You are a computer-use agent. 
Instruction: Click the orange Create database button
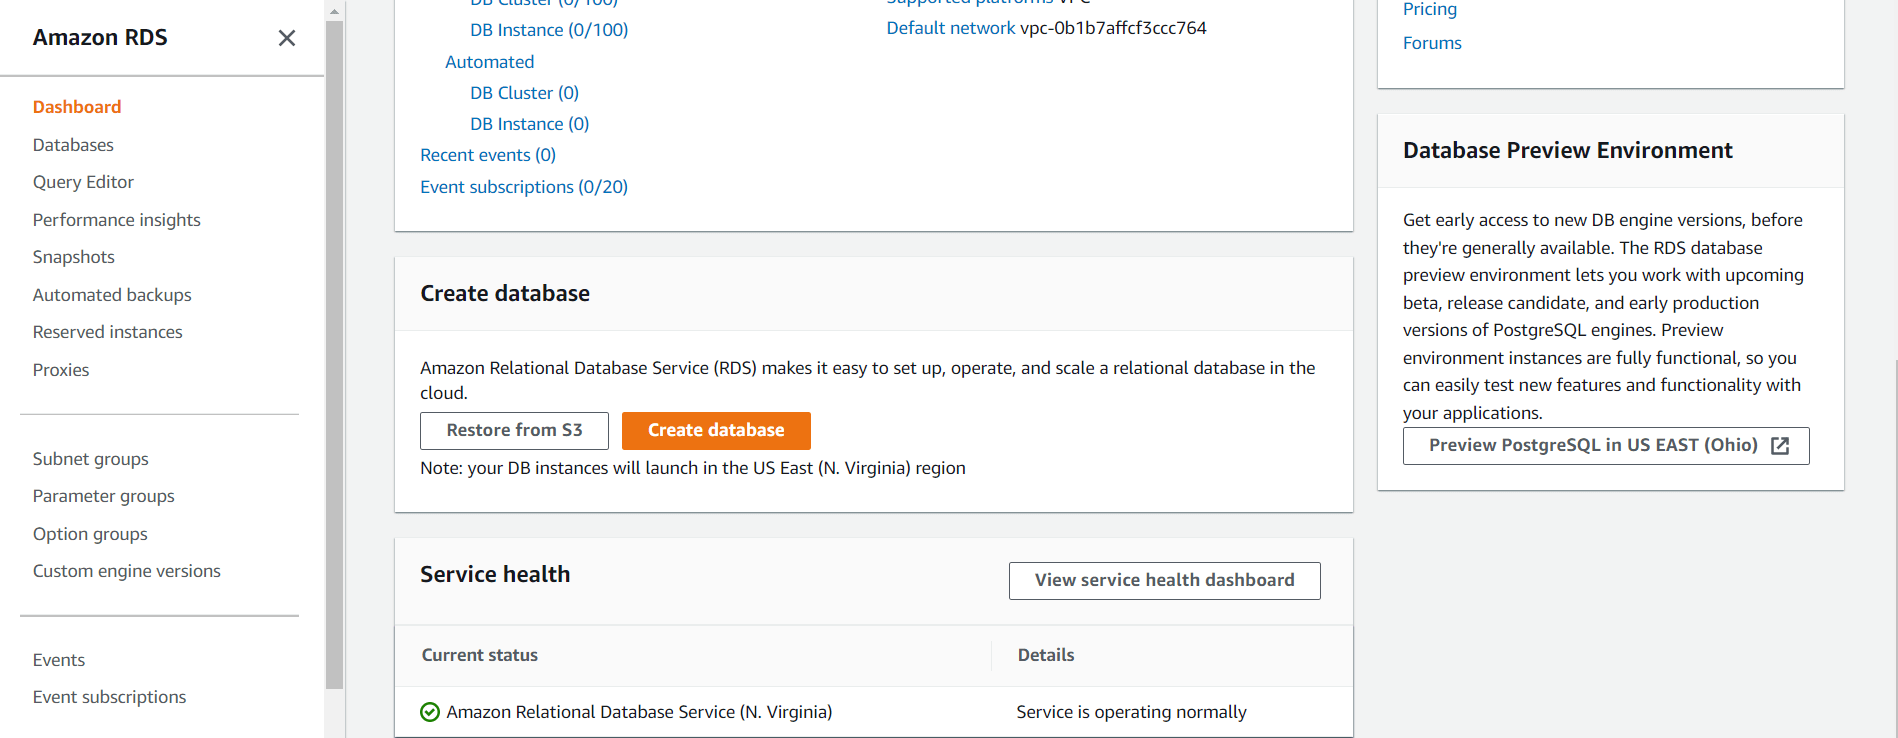tap(716, 431)
